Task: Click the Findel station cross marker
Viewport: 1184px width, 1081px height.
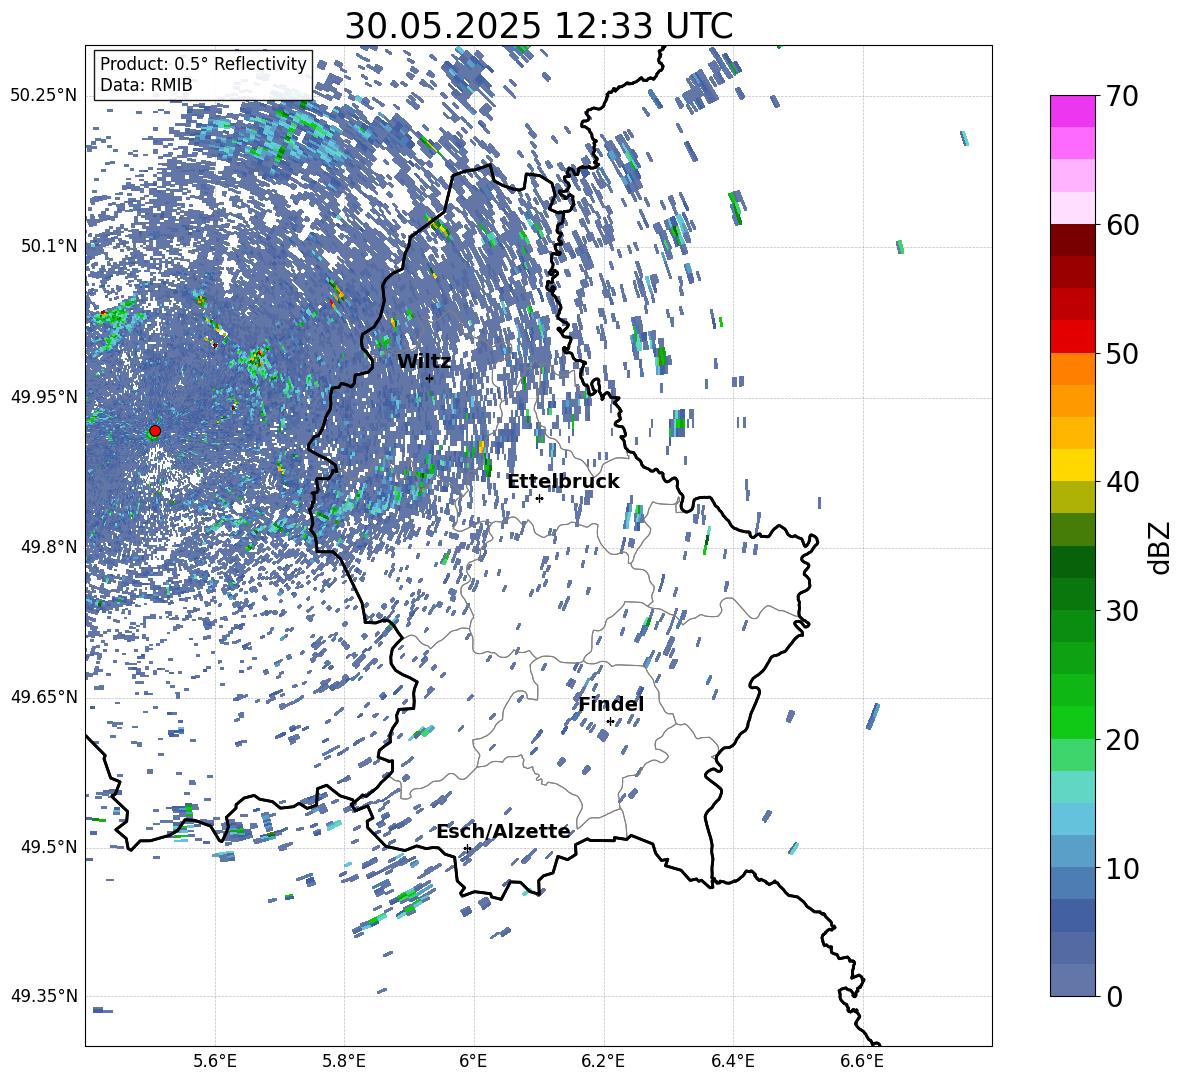Action: click(x=610, y=722)
